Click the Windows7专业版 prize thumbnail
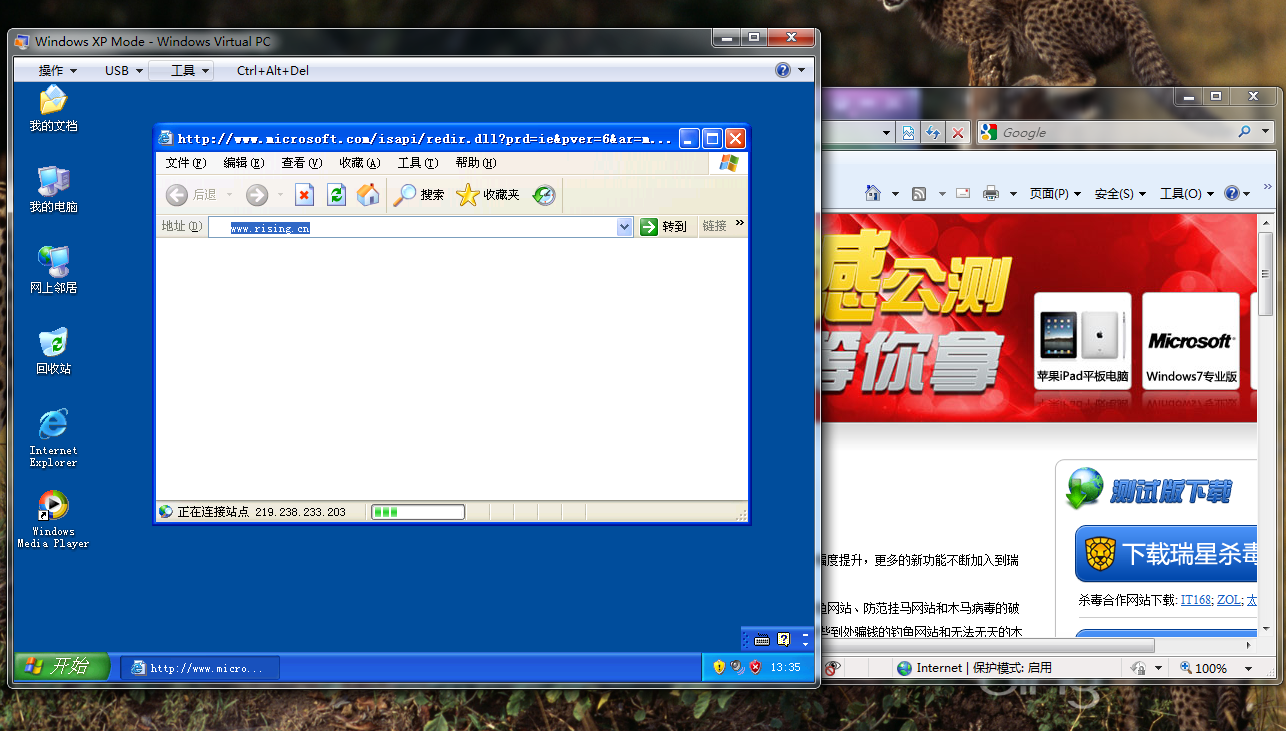This screenshot has height=731, width=1286. coord(1191,340)
